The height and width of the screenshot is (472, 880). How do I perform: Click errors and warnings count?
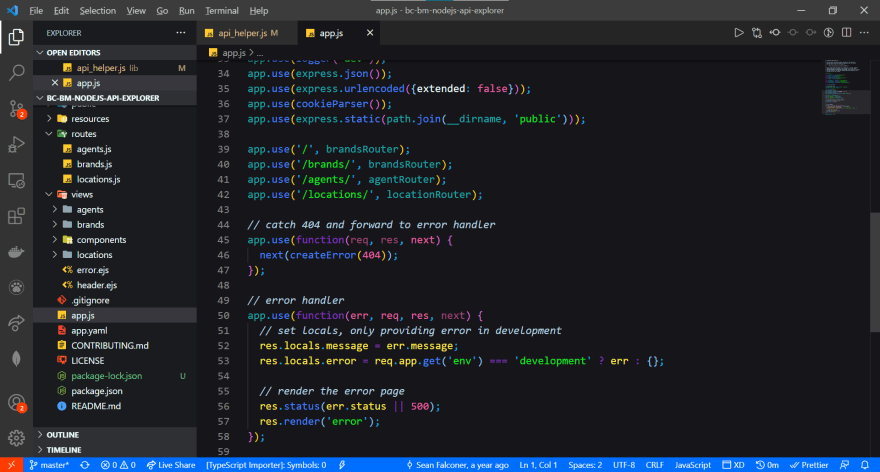click(118, 465)
